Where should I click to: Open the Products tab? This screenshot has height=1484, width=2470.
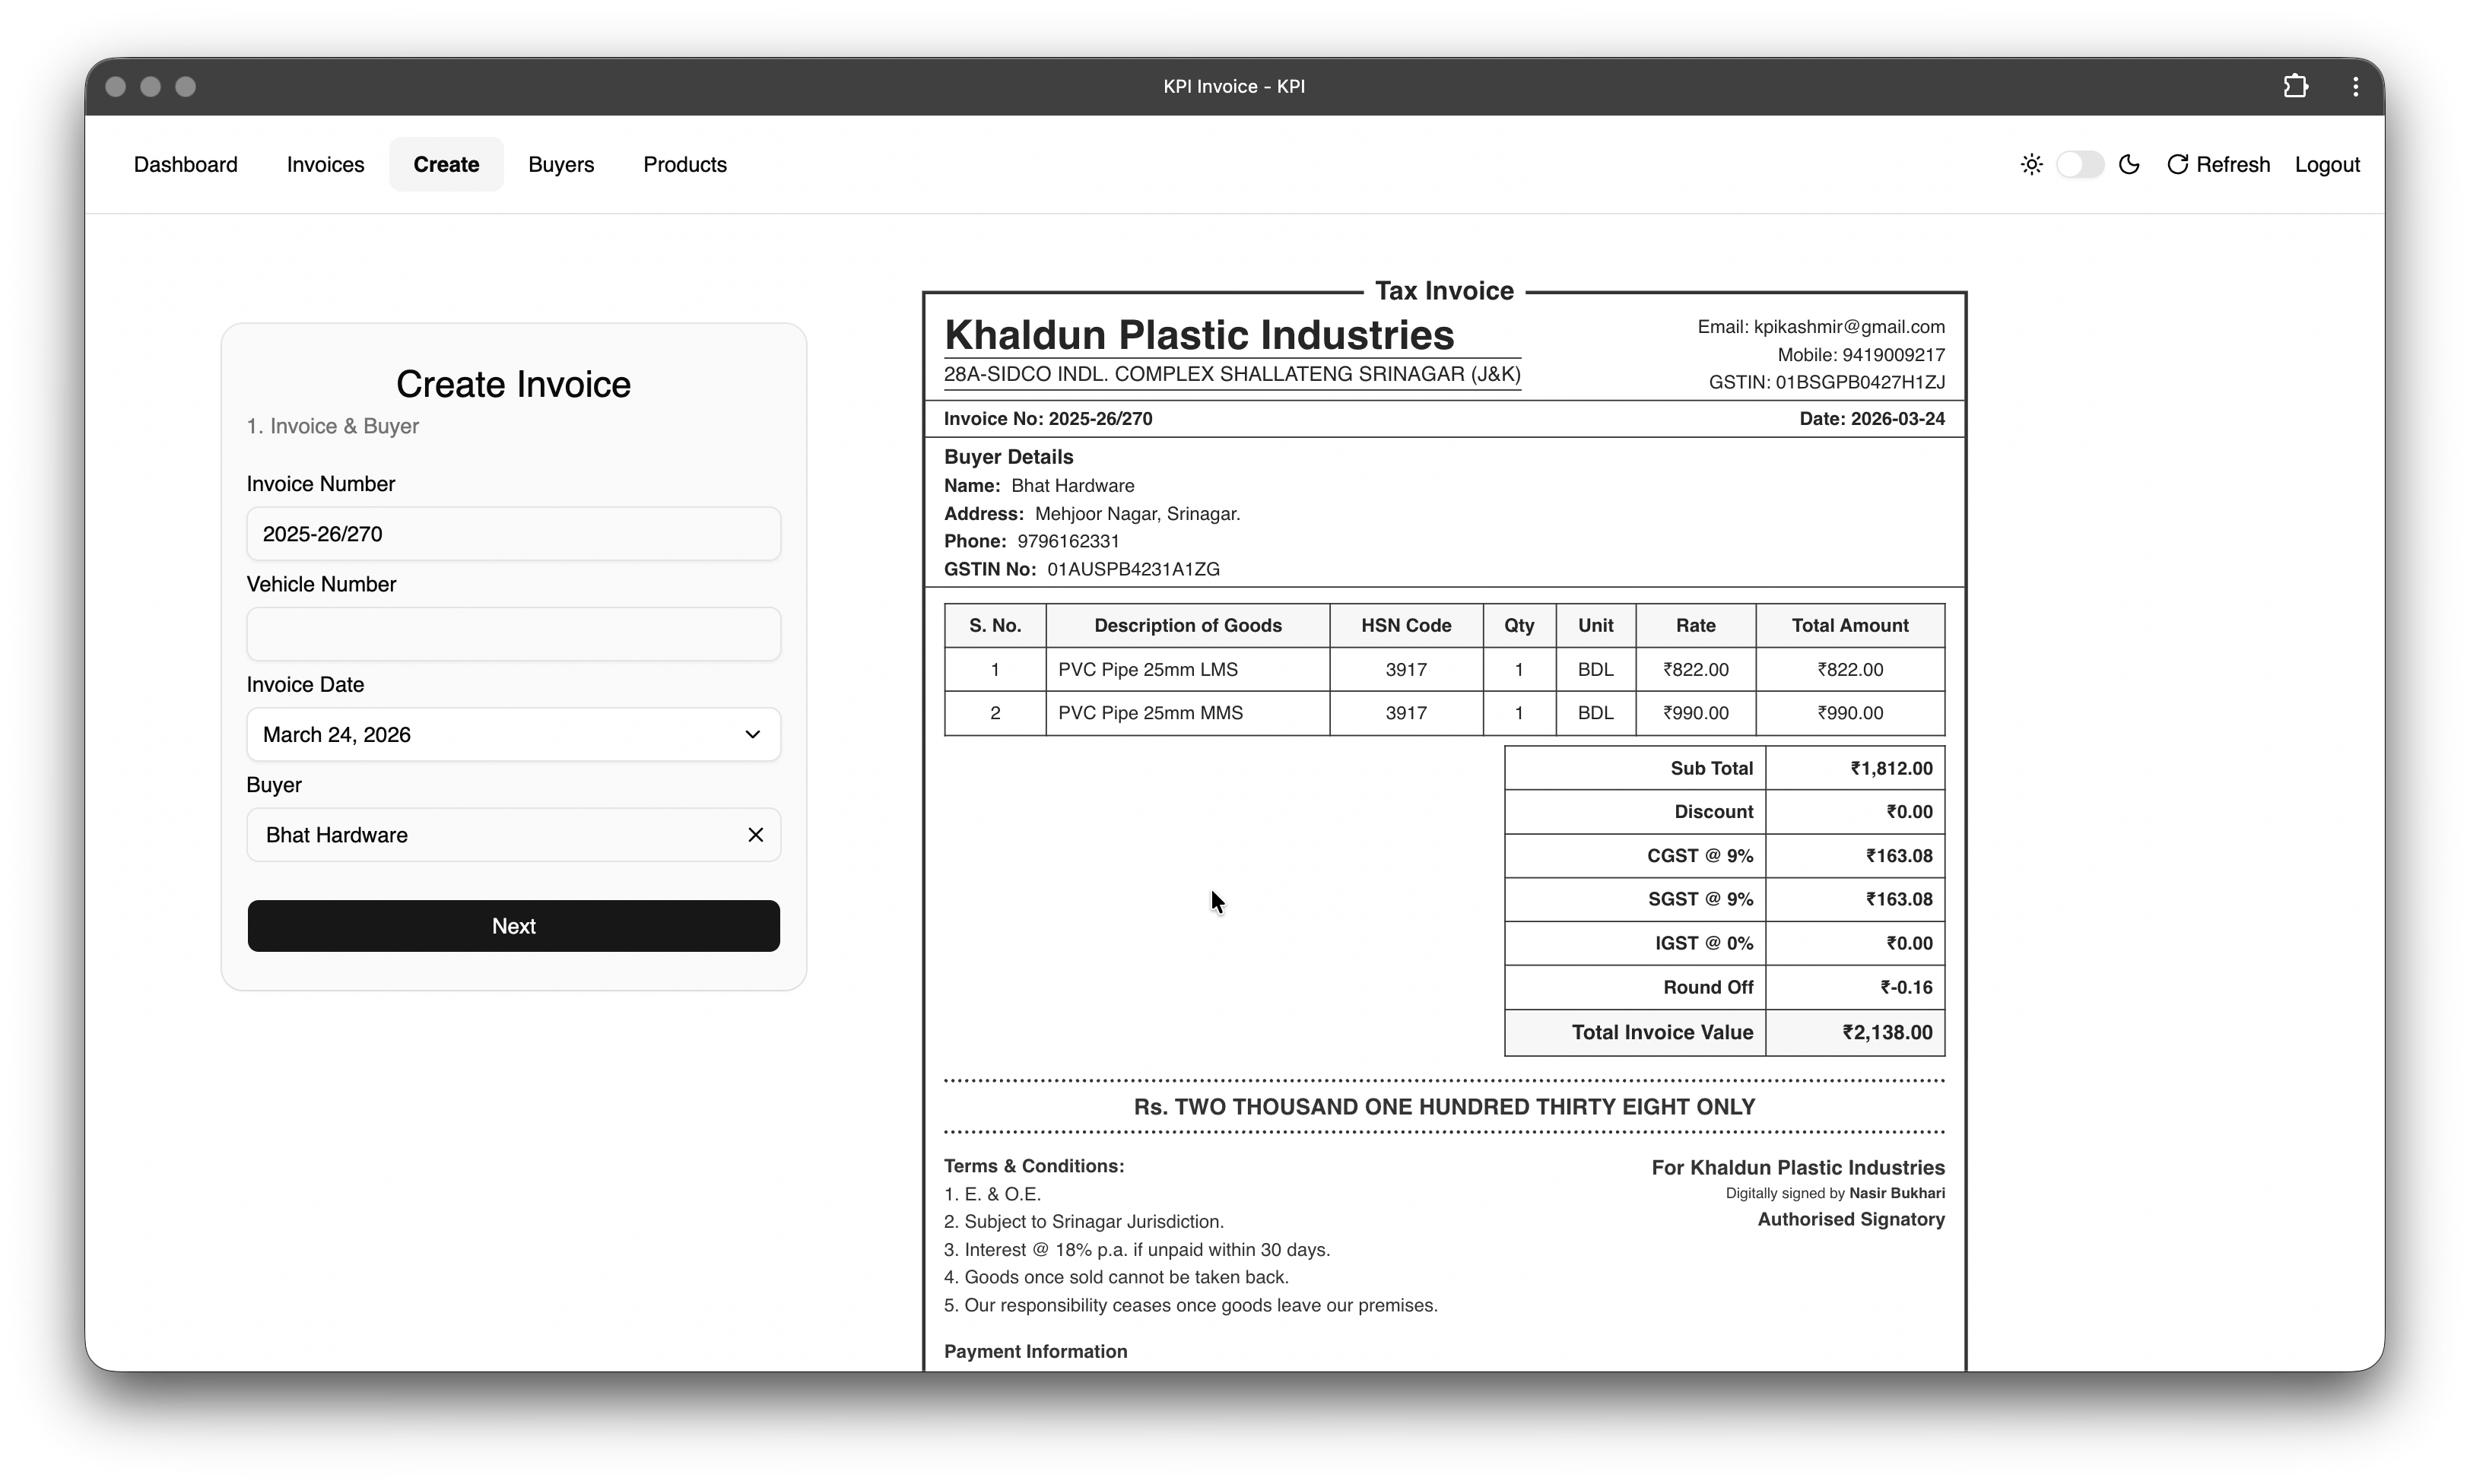pos(684,164)
